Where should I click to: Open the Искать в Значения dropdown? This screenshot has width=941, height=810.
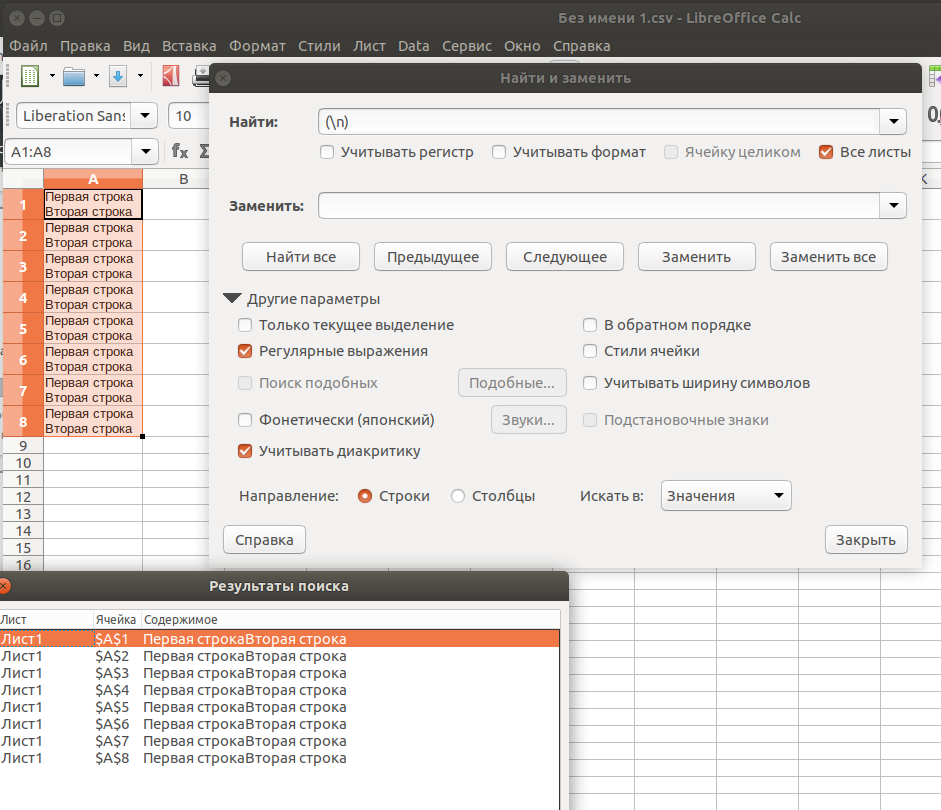[x=726, y=496]
